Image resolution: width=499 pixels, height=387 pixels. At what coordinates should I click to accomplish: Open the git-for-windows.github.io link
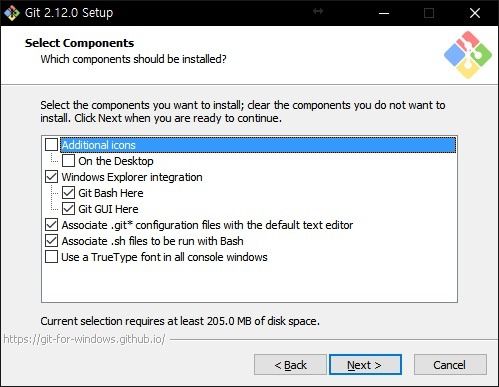click(84, 339)
